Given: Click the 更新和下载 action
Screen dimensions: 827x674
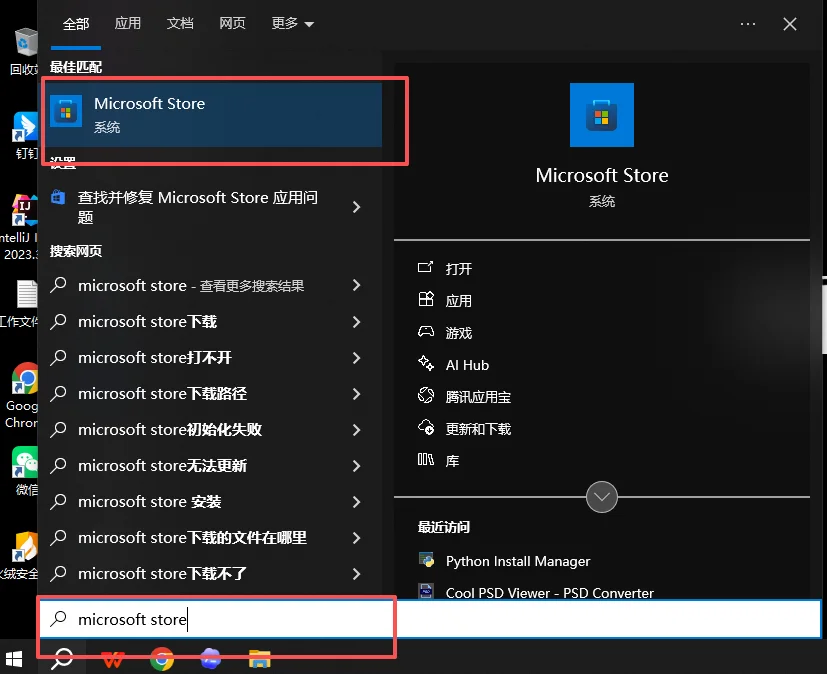Looking at the screenshot, I should [478, 429].
